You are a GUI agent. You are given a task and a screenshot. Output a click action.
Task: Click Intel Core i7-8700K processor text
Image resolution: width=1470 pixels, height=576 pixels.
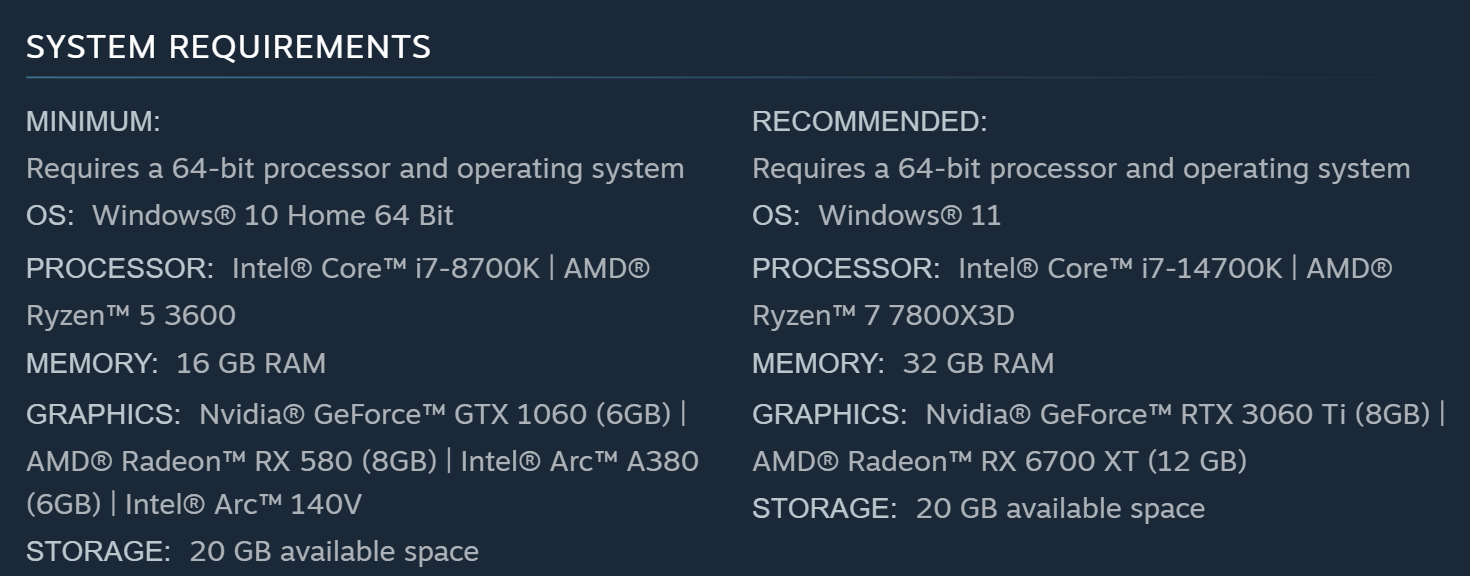(x=385, y=268)
